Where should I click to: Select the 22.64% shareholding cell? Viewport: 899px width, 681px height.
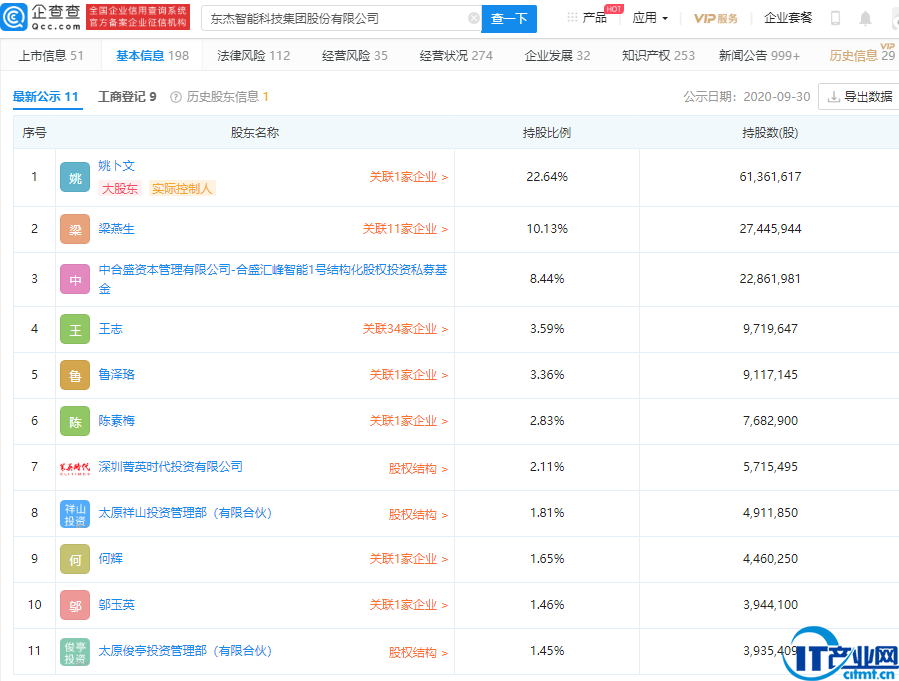click(x=547, y=177)
